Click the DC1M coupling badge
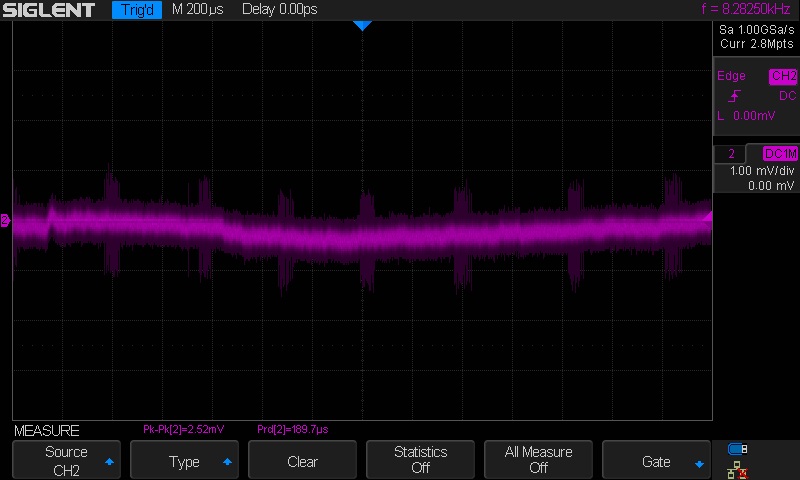800x480 pixels. [780, 154]
